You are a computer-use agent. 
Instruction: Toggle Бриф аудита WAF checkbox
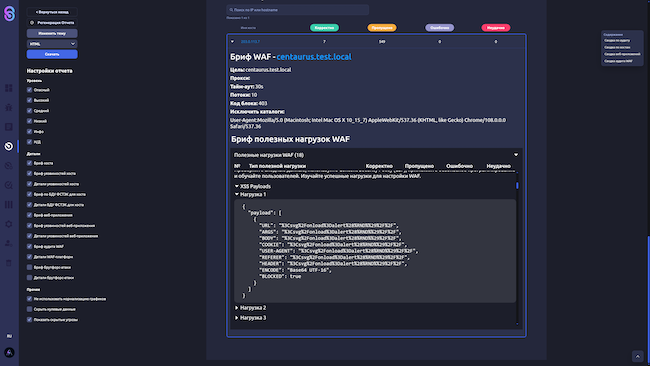click(x=29, y=247)
